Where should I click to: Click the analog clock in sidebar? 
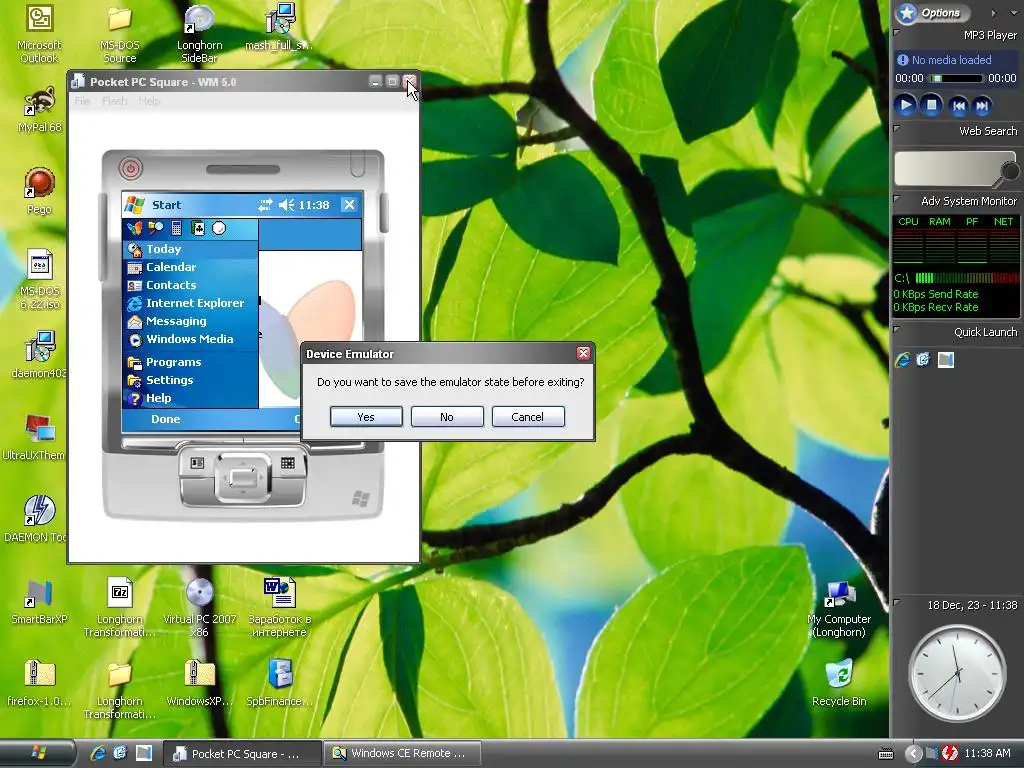(957, 673)
